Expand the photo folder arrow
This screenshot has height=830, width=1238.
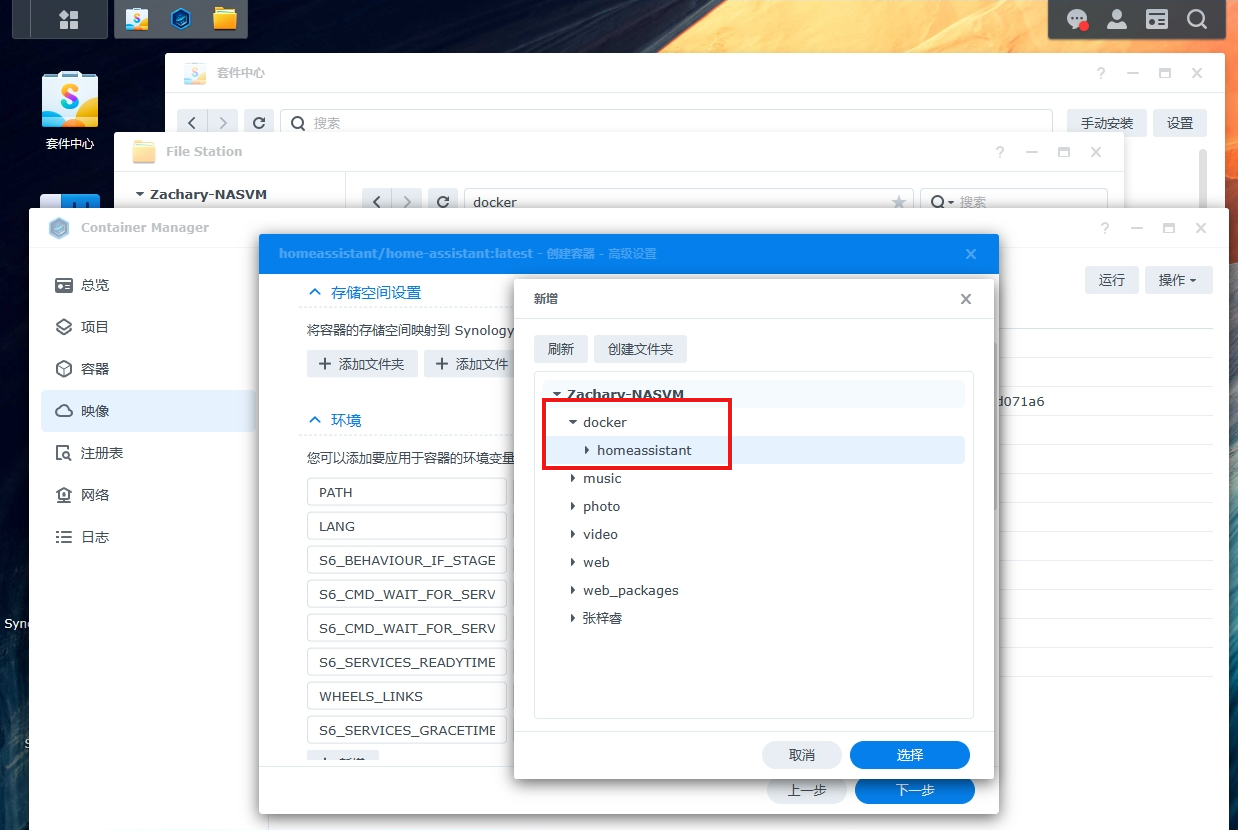pyautogui.click(x=573, y=506)
